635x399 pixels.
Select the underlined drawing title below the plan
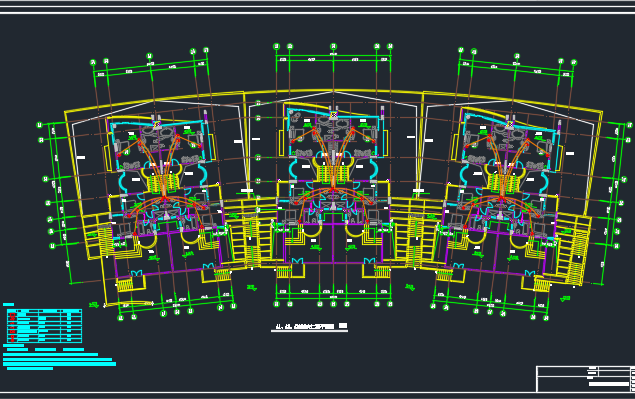coord(309,327)
